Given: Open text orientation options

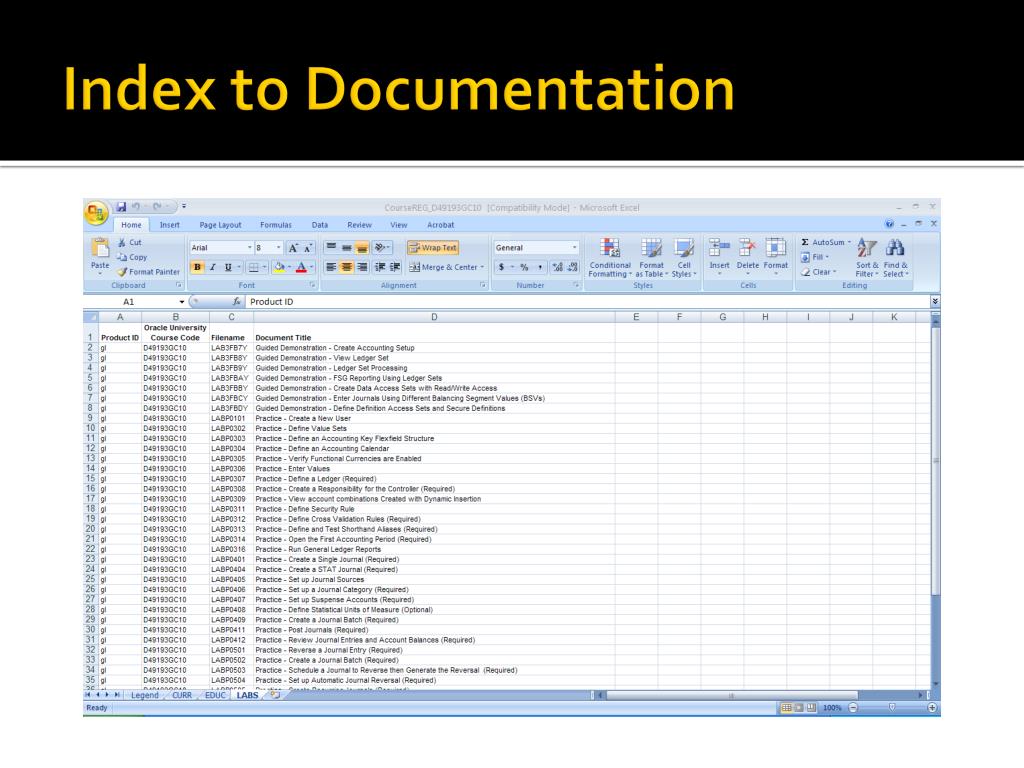Looking at the screenshot, I should coord(382,248).
